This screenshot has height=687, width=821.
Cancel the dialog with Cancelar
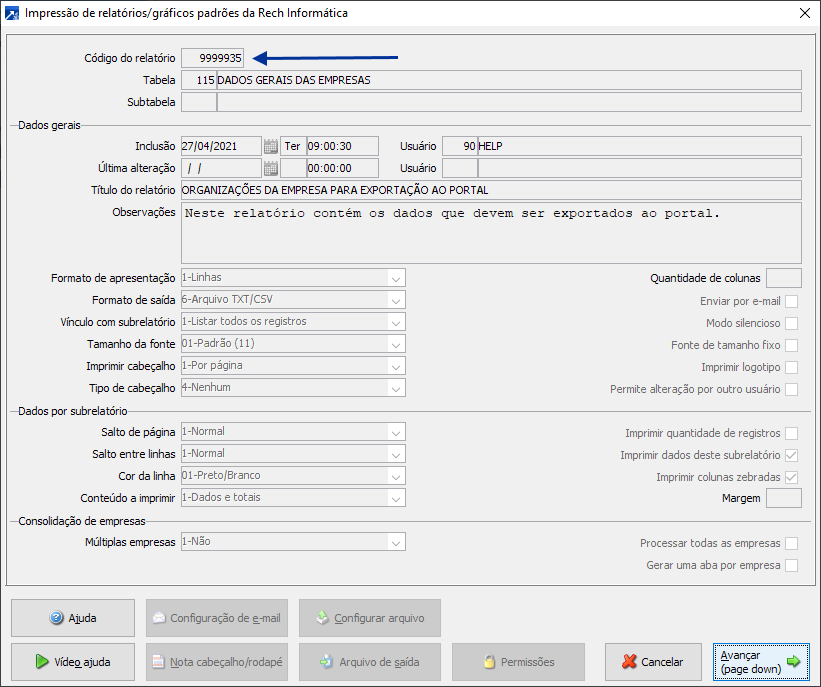(x=653, y=662)
